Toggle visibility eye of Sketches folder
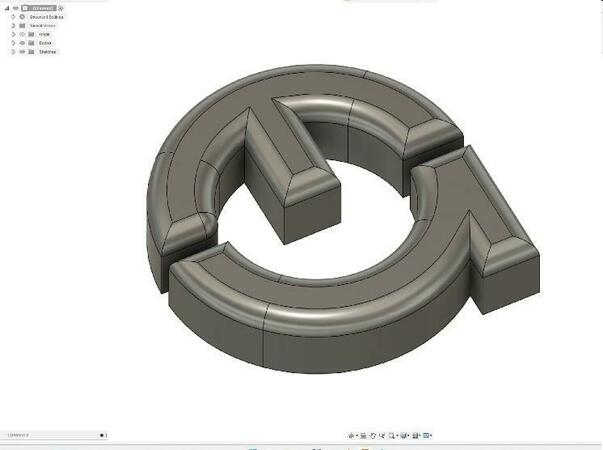Image resolution: width=603 pixels, height=450 pixels. (22, 52)
